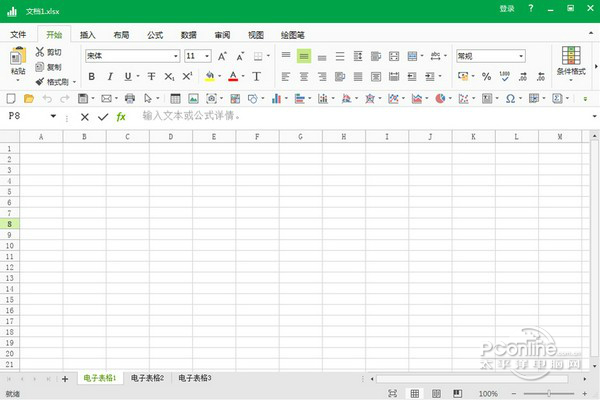This screenshot has height=400, width=600.
Task: Confirm formula entry with checkmark icon
Action: (103, 117)
